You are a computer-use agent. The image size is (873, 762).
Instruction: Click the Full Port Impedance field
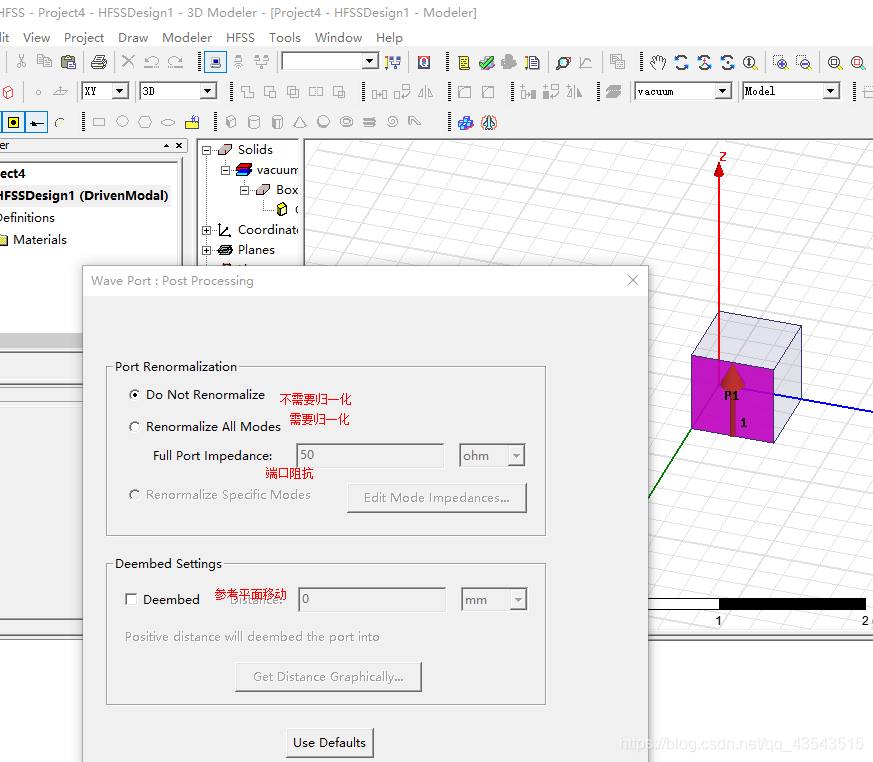pos(370,455)
